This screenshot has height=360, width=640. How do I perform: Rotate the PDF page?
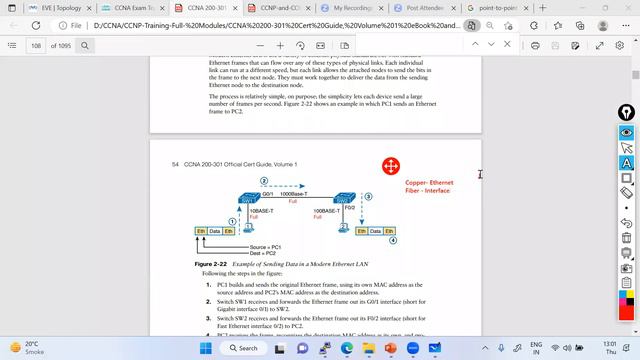pyautogui.click(x=300, y=46)
